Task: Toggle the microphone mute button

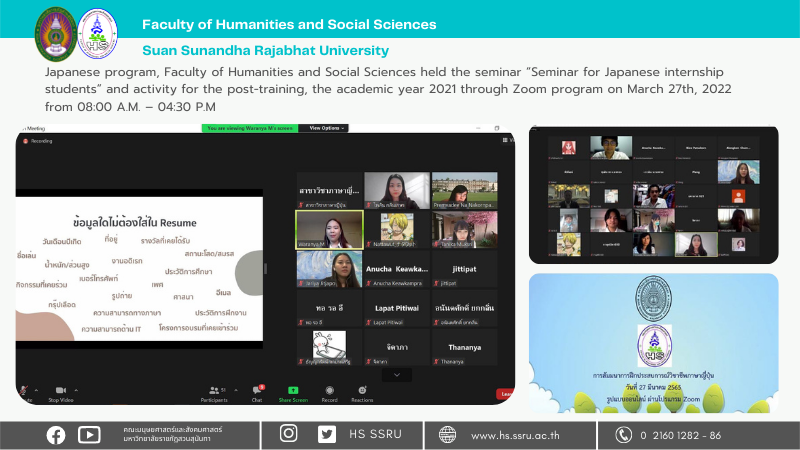Action: coord(24,389)
